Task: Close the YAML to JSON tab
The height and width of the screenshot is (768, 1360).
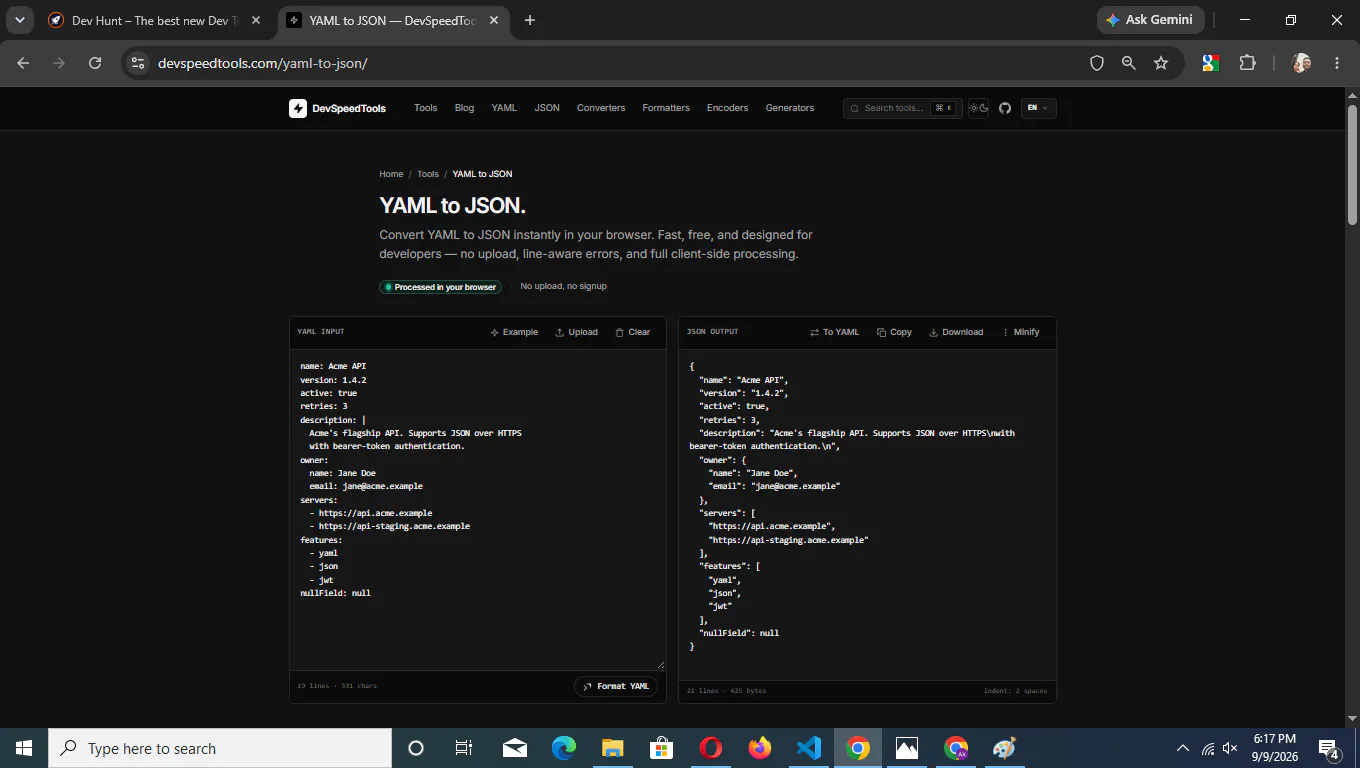Action: point(492,20)
